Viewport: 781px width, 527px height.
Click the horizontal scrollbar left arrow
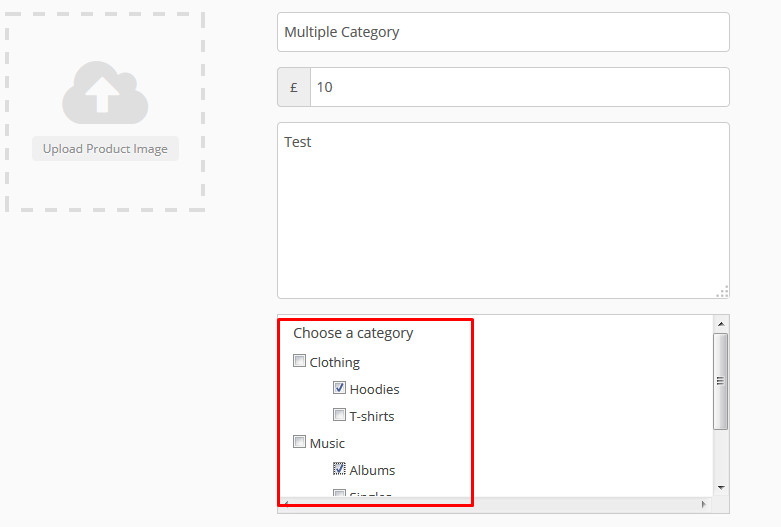tap(285, 504)
